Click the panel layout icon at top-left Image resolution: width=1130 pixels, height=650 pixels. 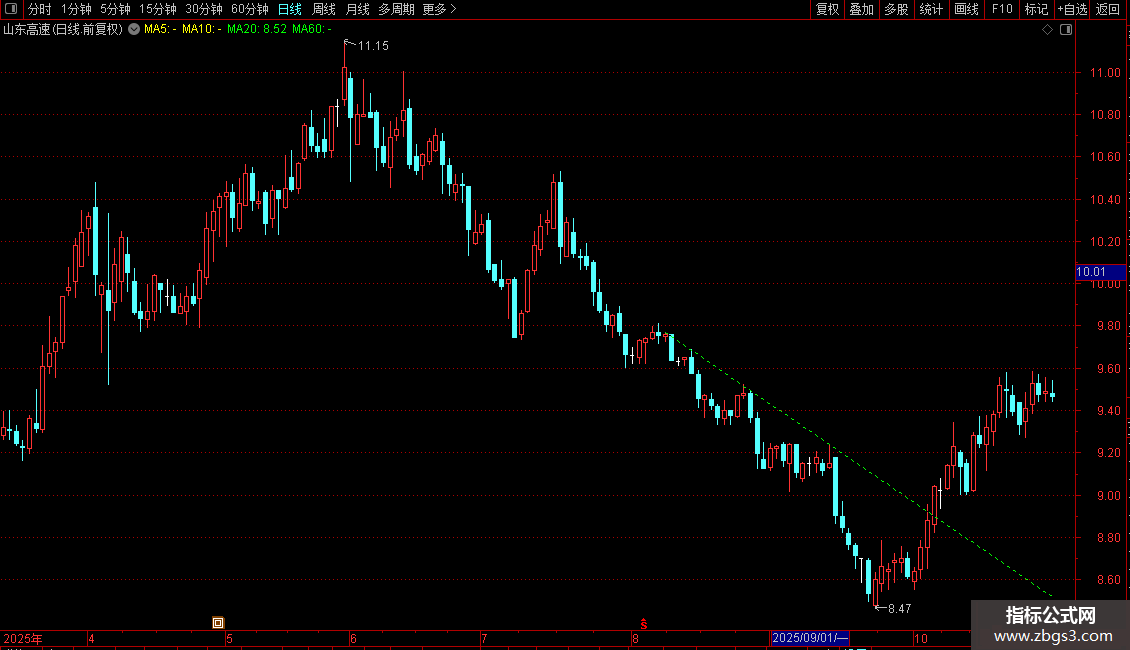[x=11, y=9]
